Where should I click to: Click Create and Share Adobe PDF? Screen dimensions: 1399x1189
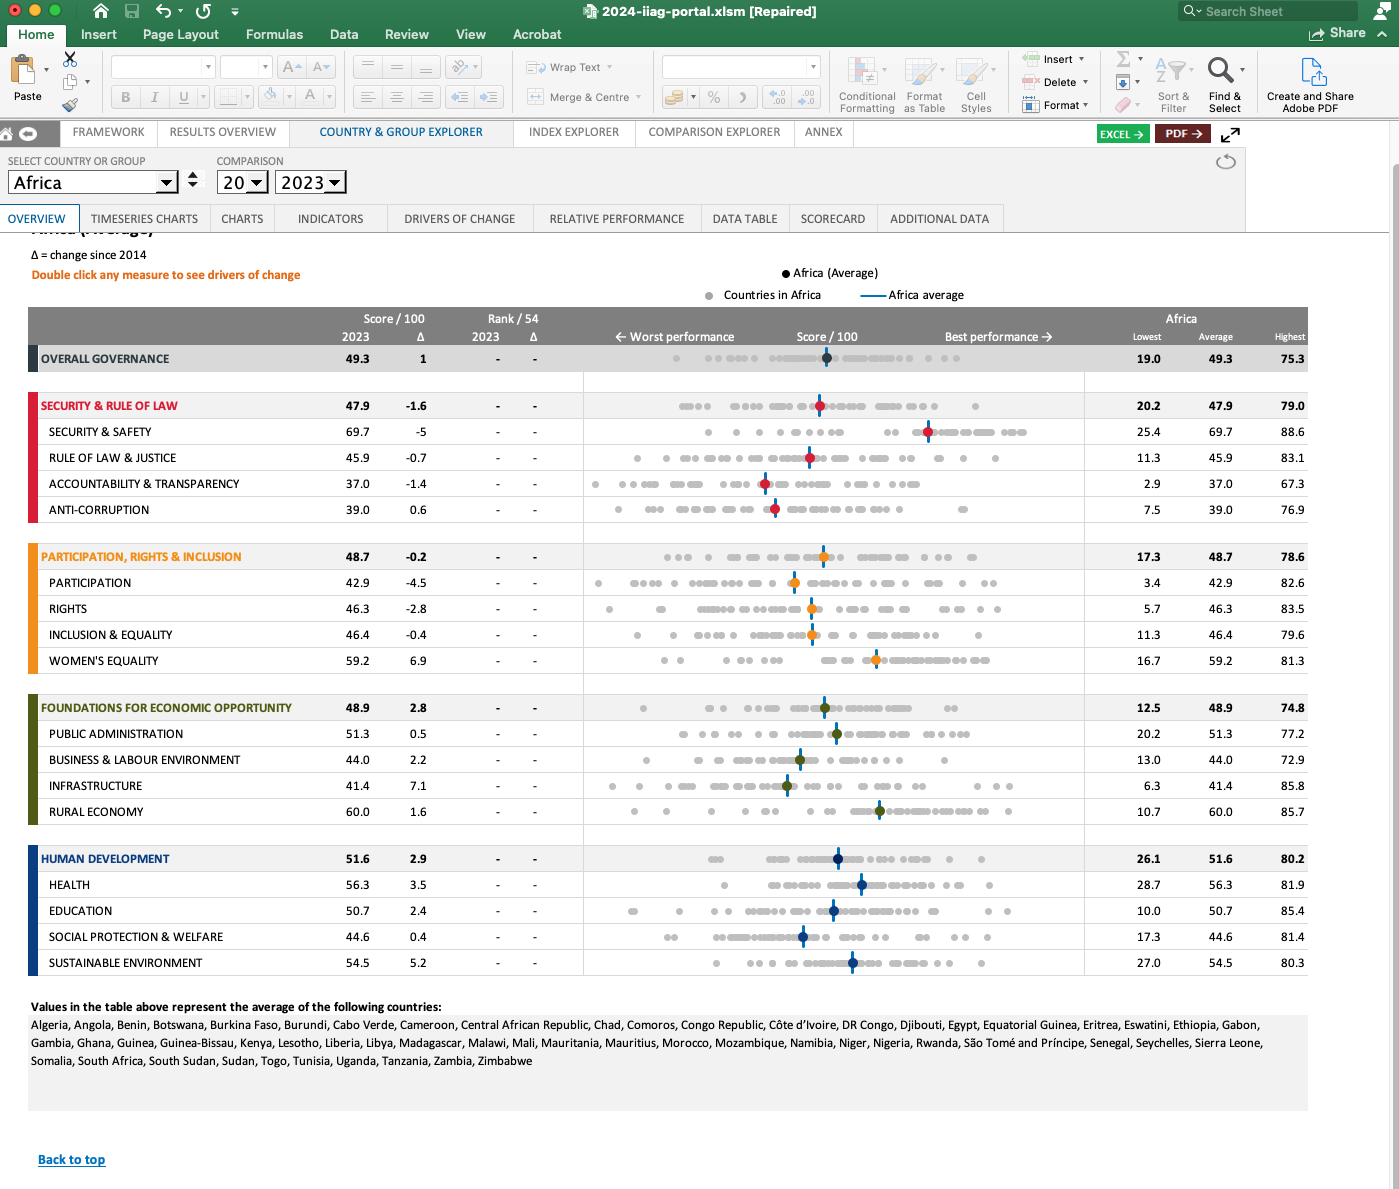(1310, 85)
